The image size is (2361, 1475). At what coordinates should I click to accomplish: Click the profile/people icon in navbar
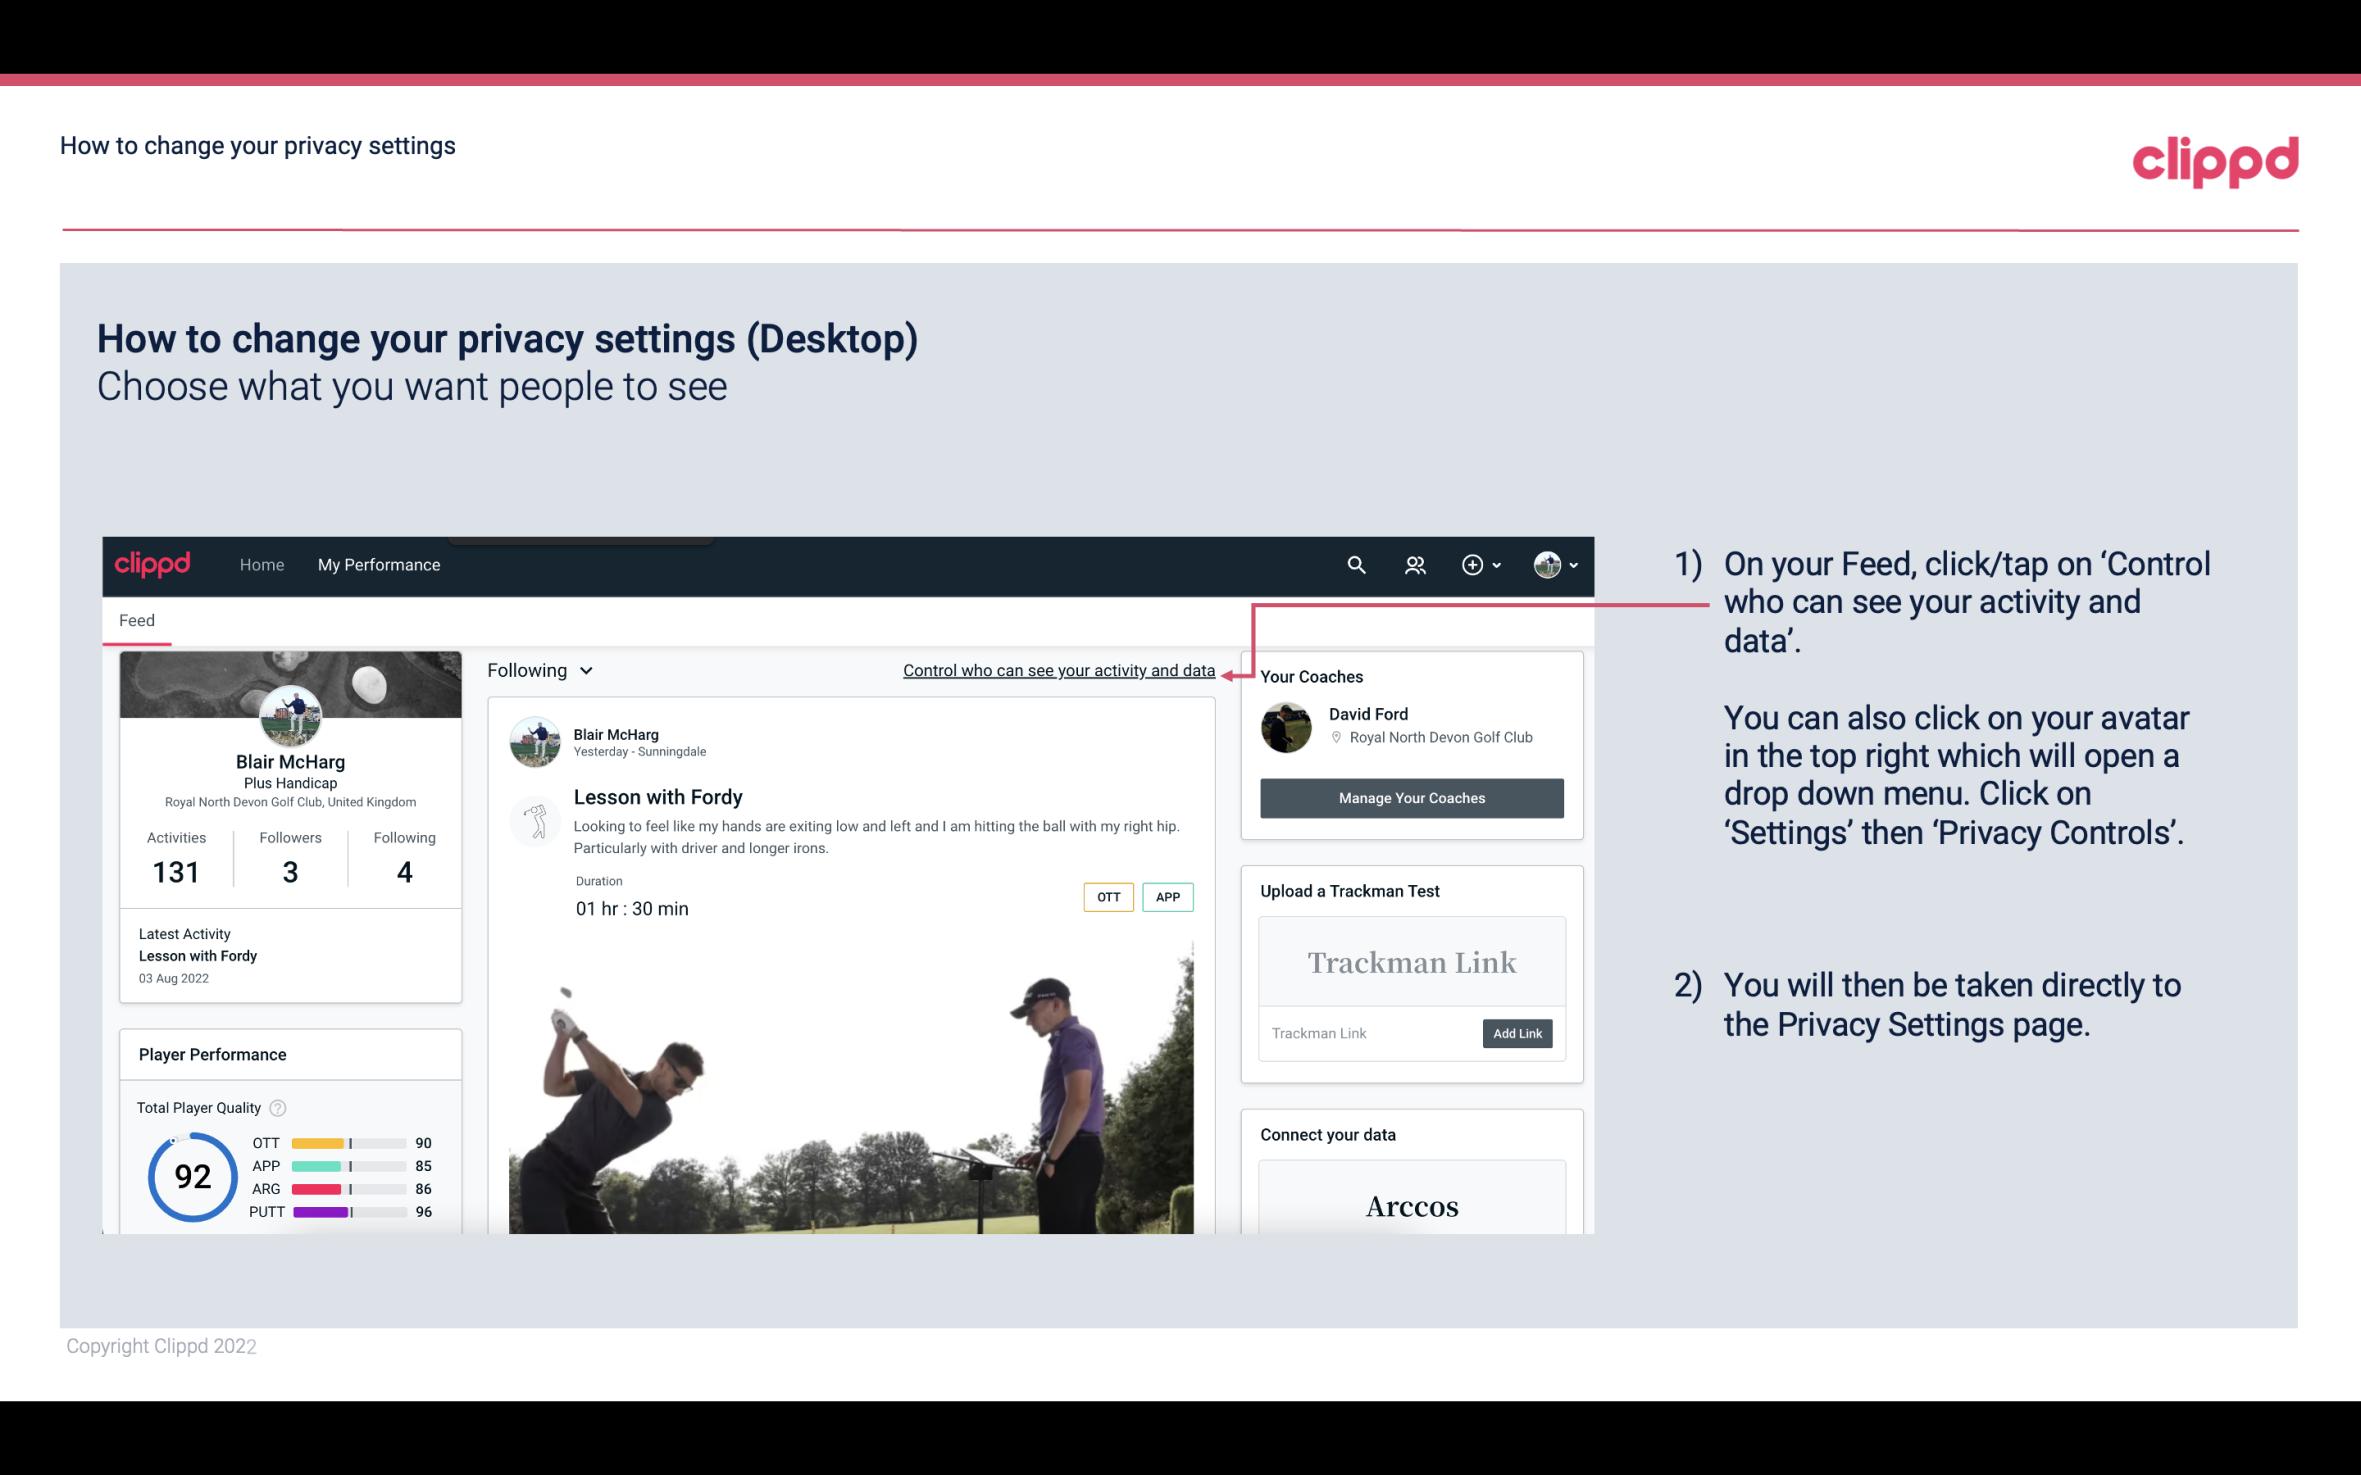tap(1415, 564)
